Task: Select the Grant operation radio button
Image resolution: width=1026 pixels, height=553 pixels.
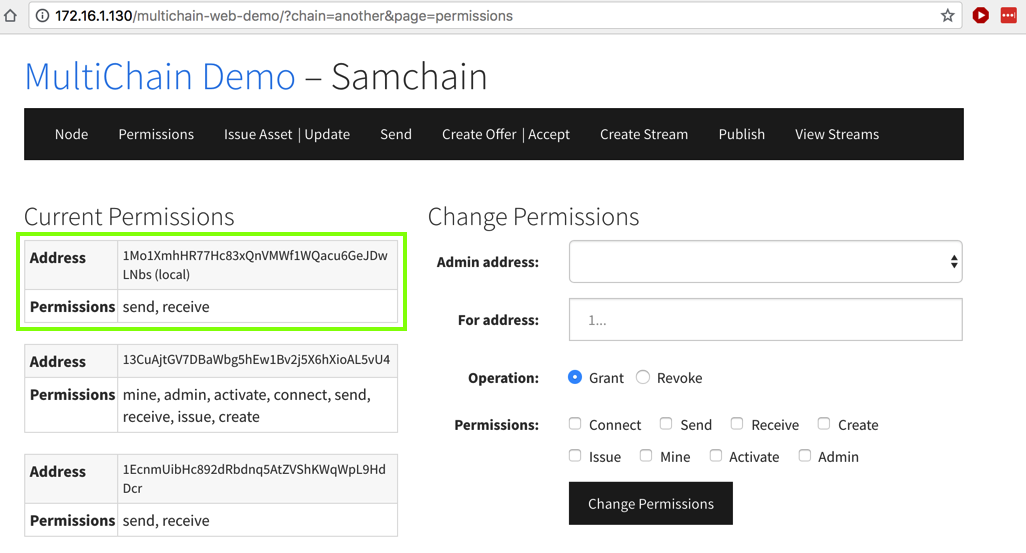Action: click(575, 377)
